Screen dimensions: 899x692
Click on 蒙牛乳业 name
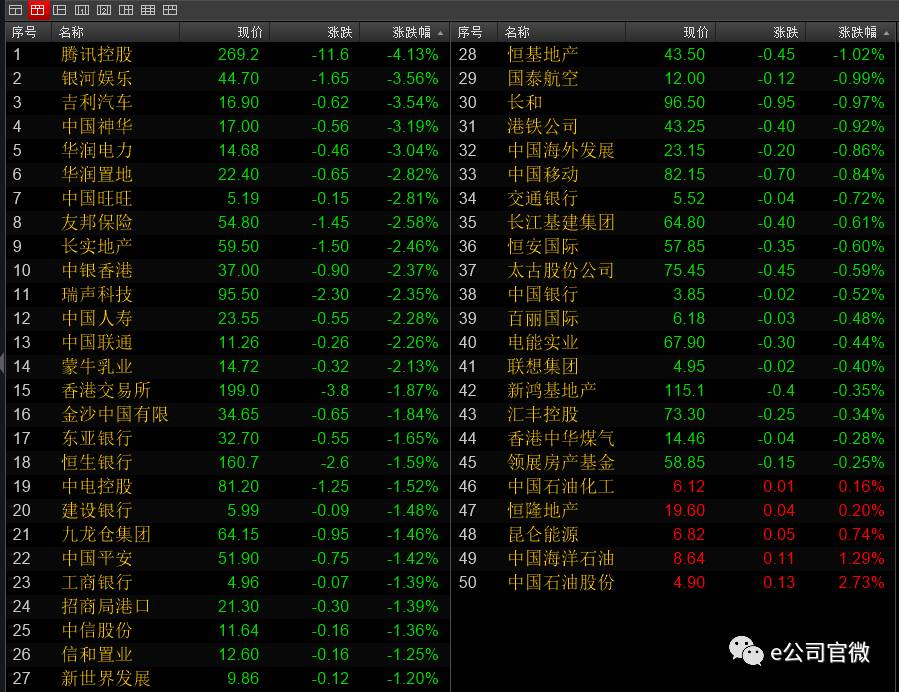pos(97,366)
